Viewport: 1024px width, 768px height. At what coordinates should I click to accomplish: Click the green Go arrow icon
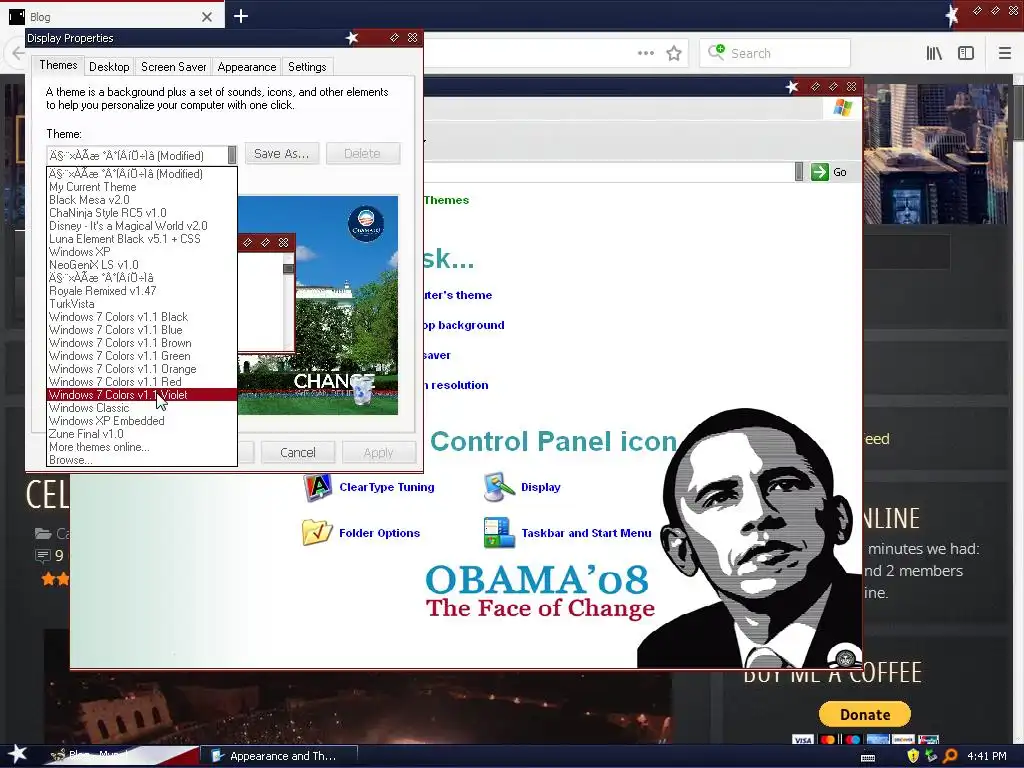820,172
